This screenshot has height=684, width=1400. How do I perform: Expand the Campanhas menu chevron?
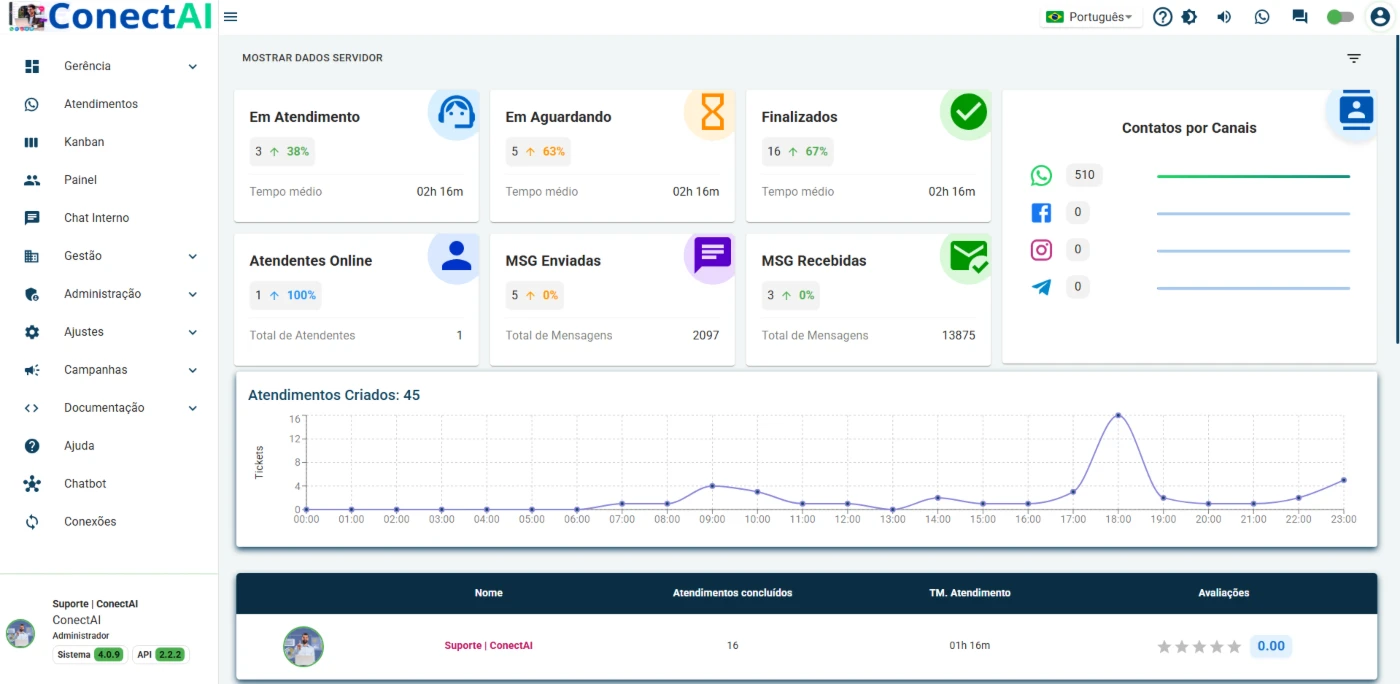(193, 370)
